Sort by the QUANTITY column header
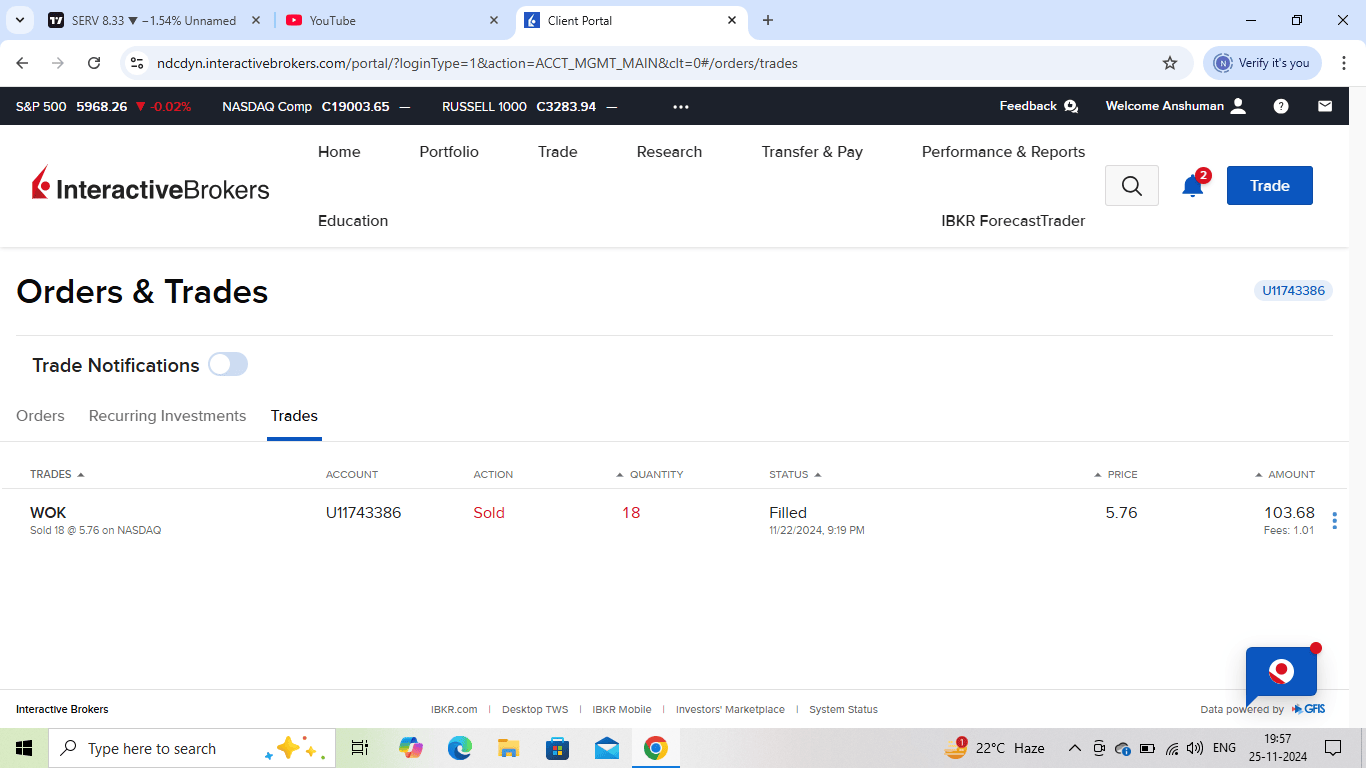Viewport: 1366px width, 768px height. (x=650, y=474)
